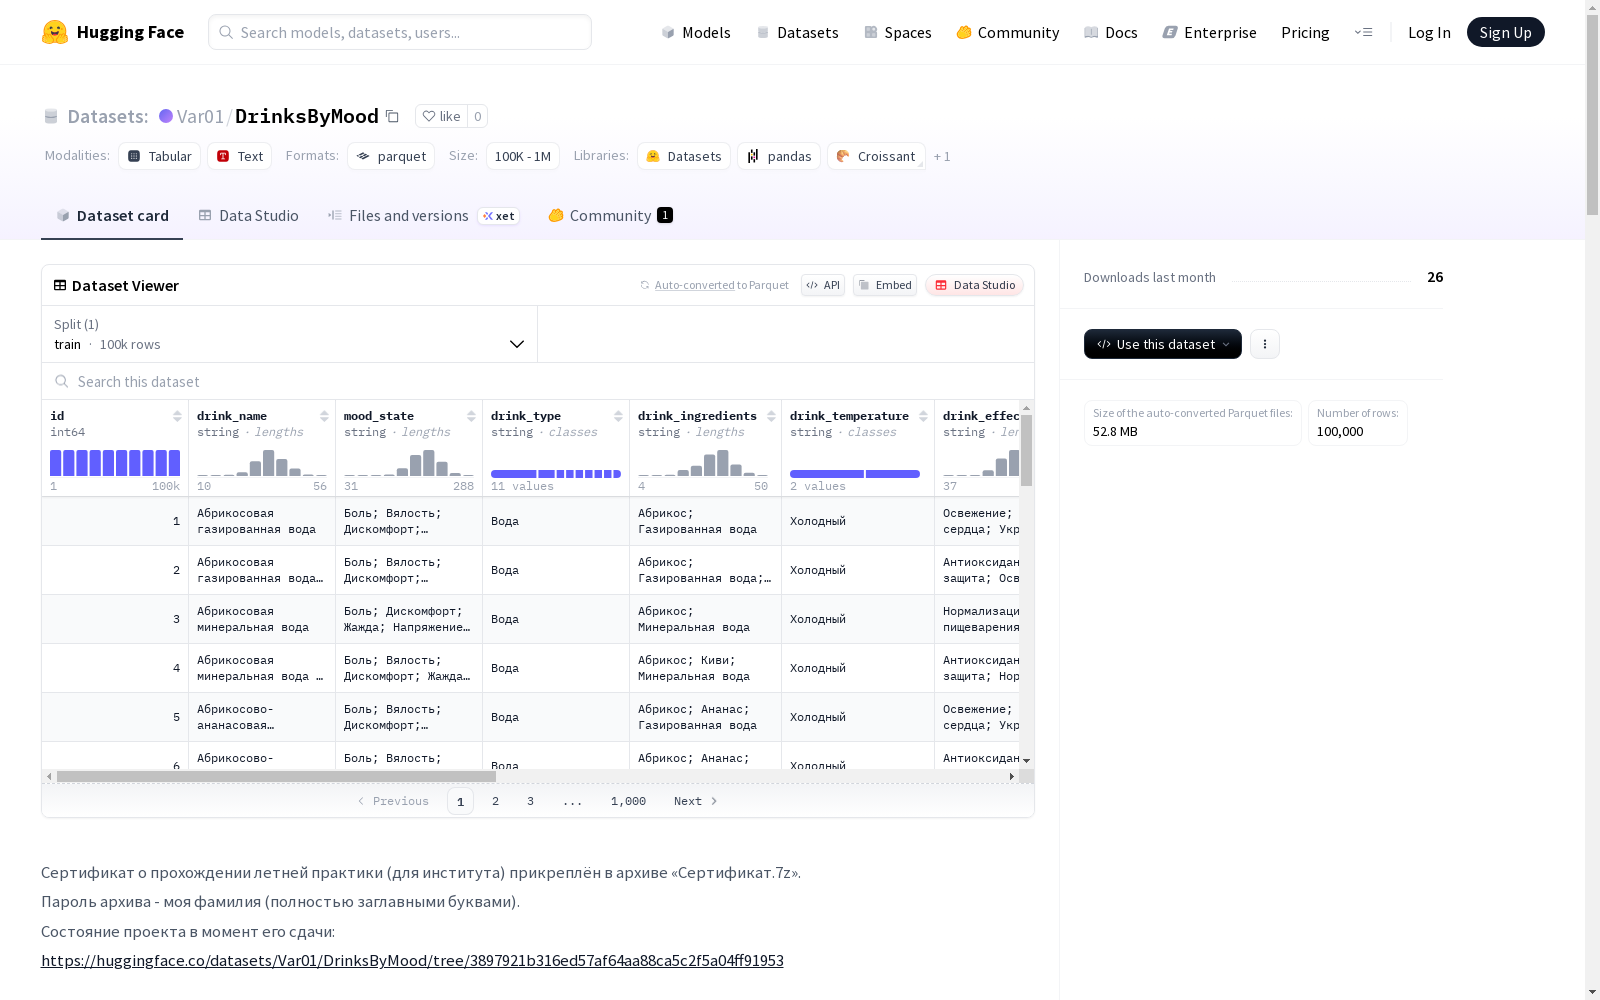Open Docs in the top navigation
The height and width of the screenshot is (1000, 1600).
pos(1111,32)
